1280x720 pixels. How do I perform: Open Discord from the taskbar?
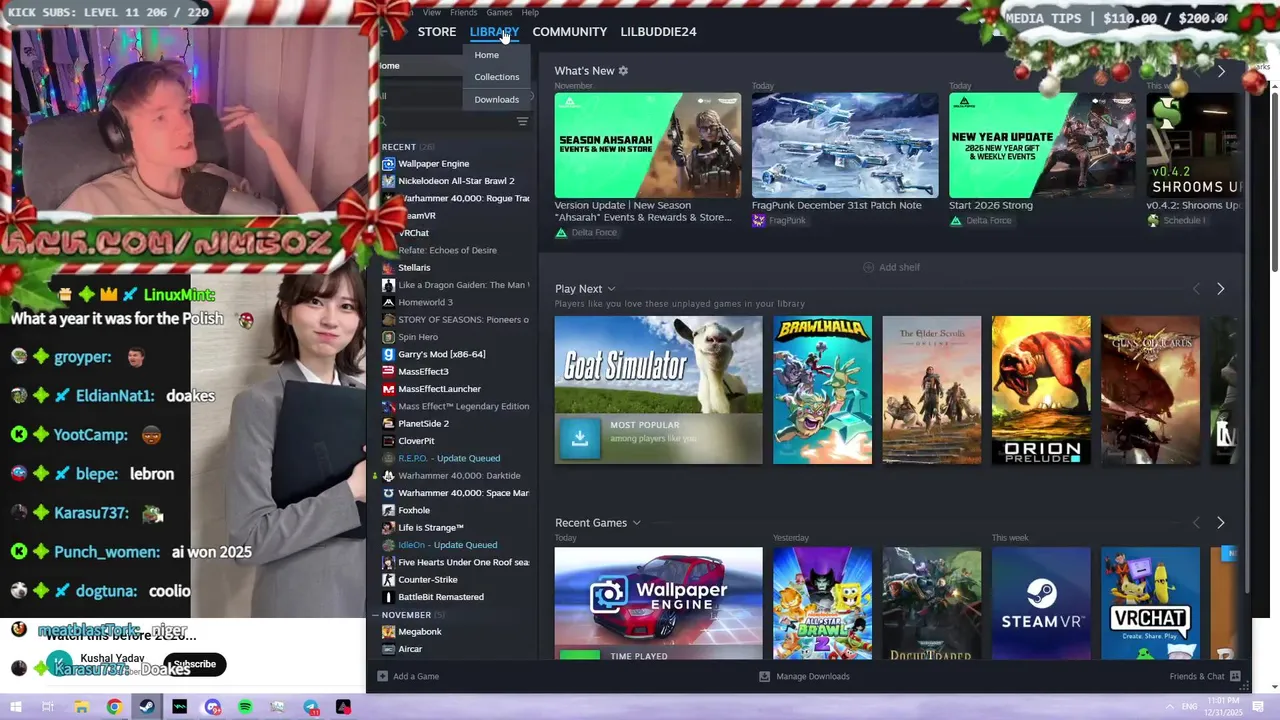212,707
